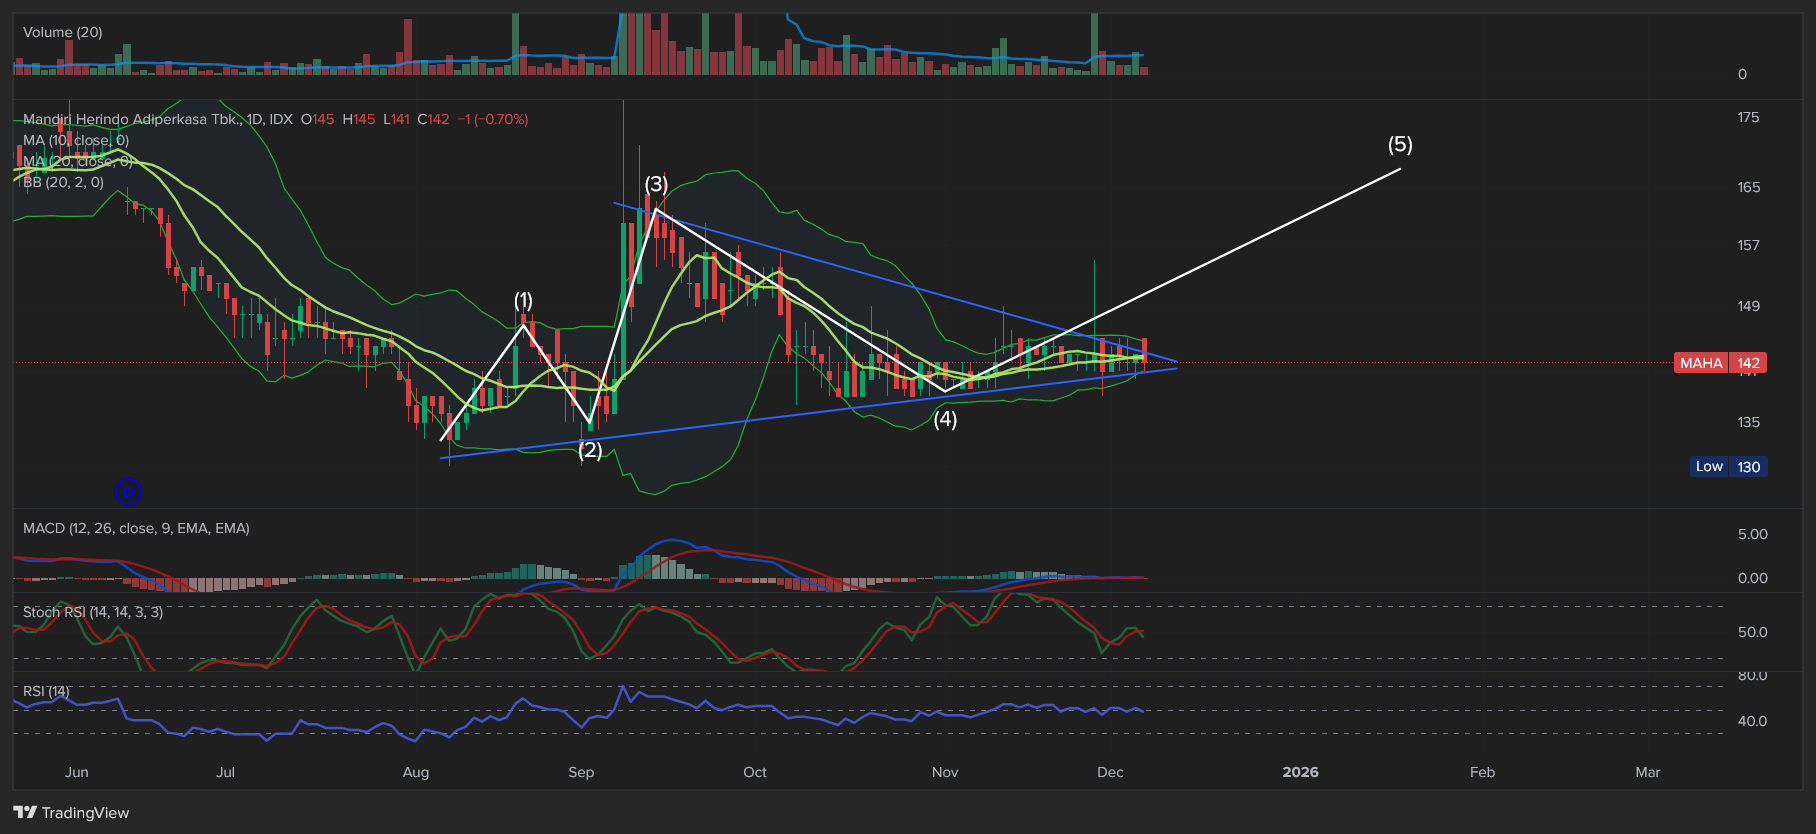Click the blue Low 130 price tag
Screen dimensions: 1816x834
point(1728,467)
